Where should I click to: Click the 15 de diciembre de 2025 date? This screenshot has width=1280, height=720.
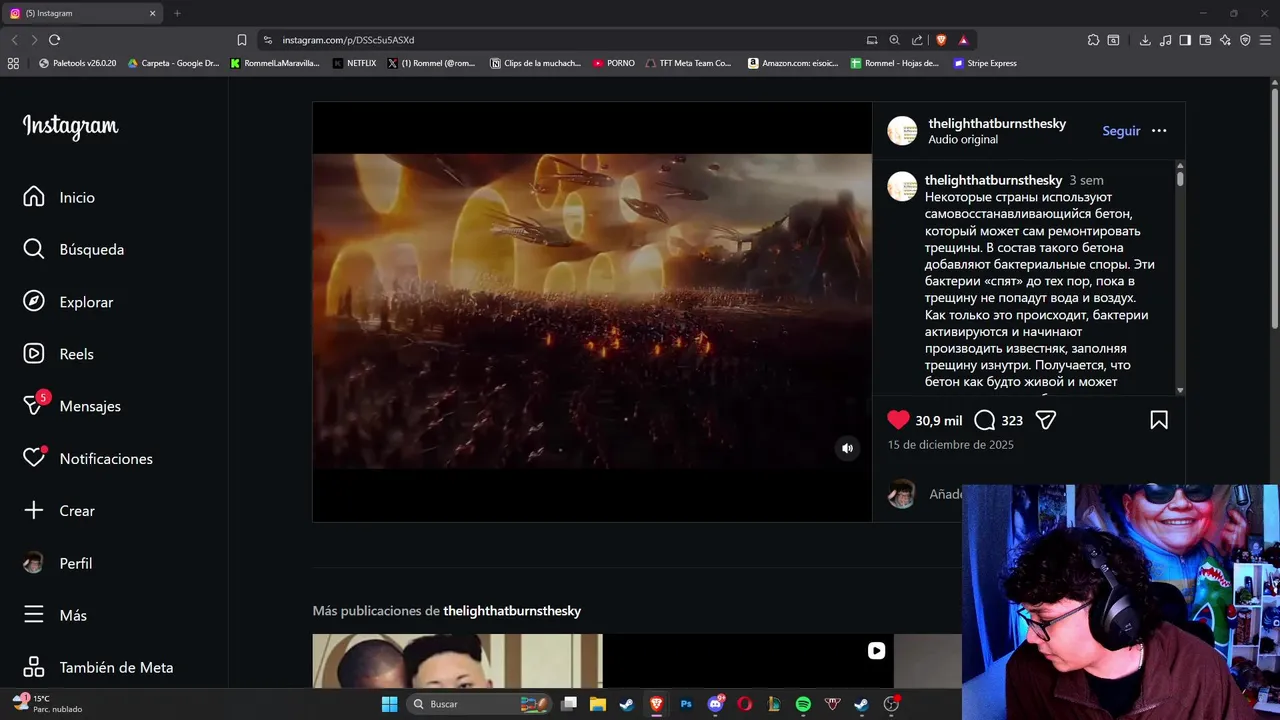click(x=951, y=444)
